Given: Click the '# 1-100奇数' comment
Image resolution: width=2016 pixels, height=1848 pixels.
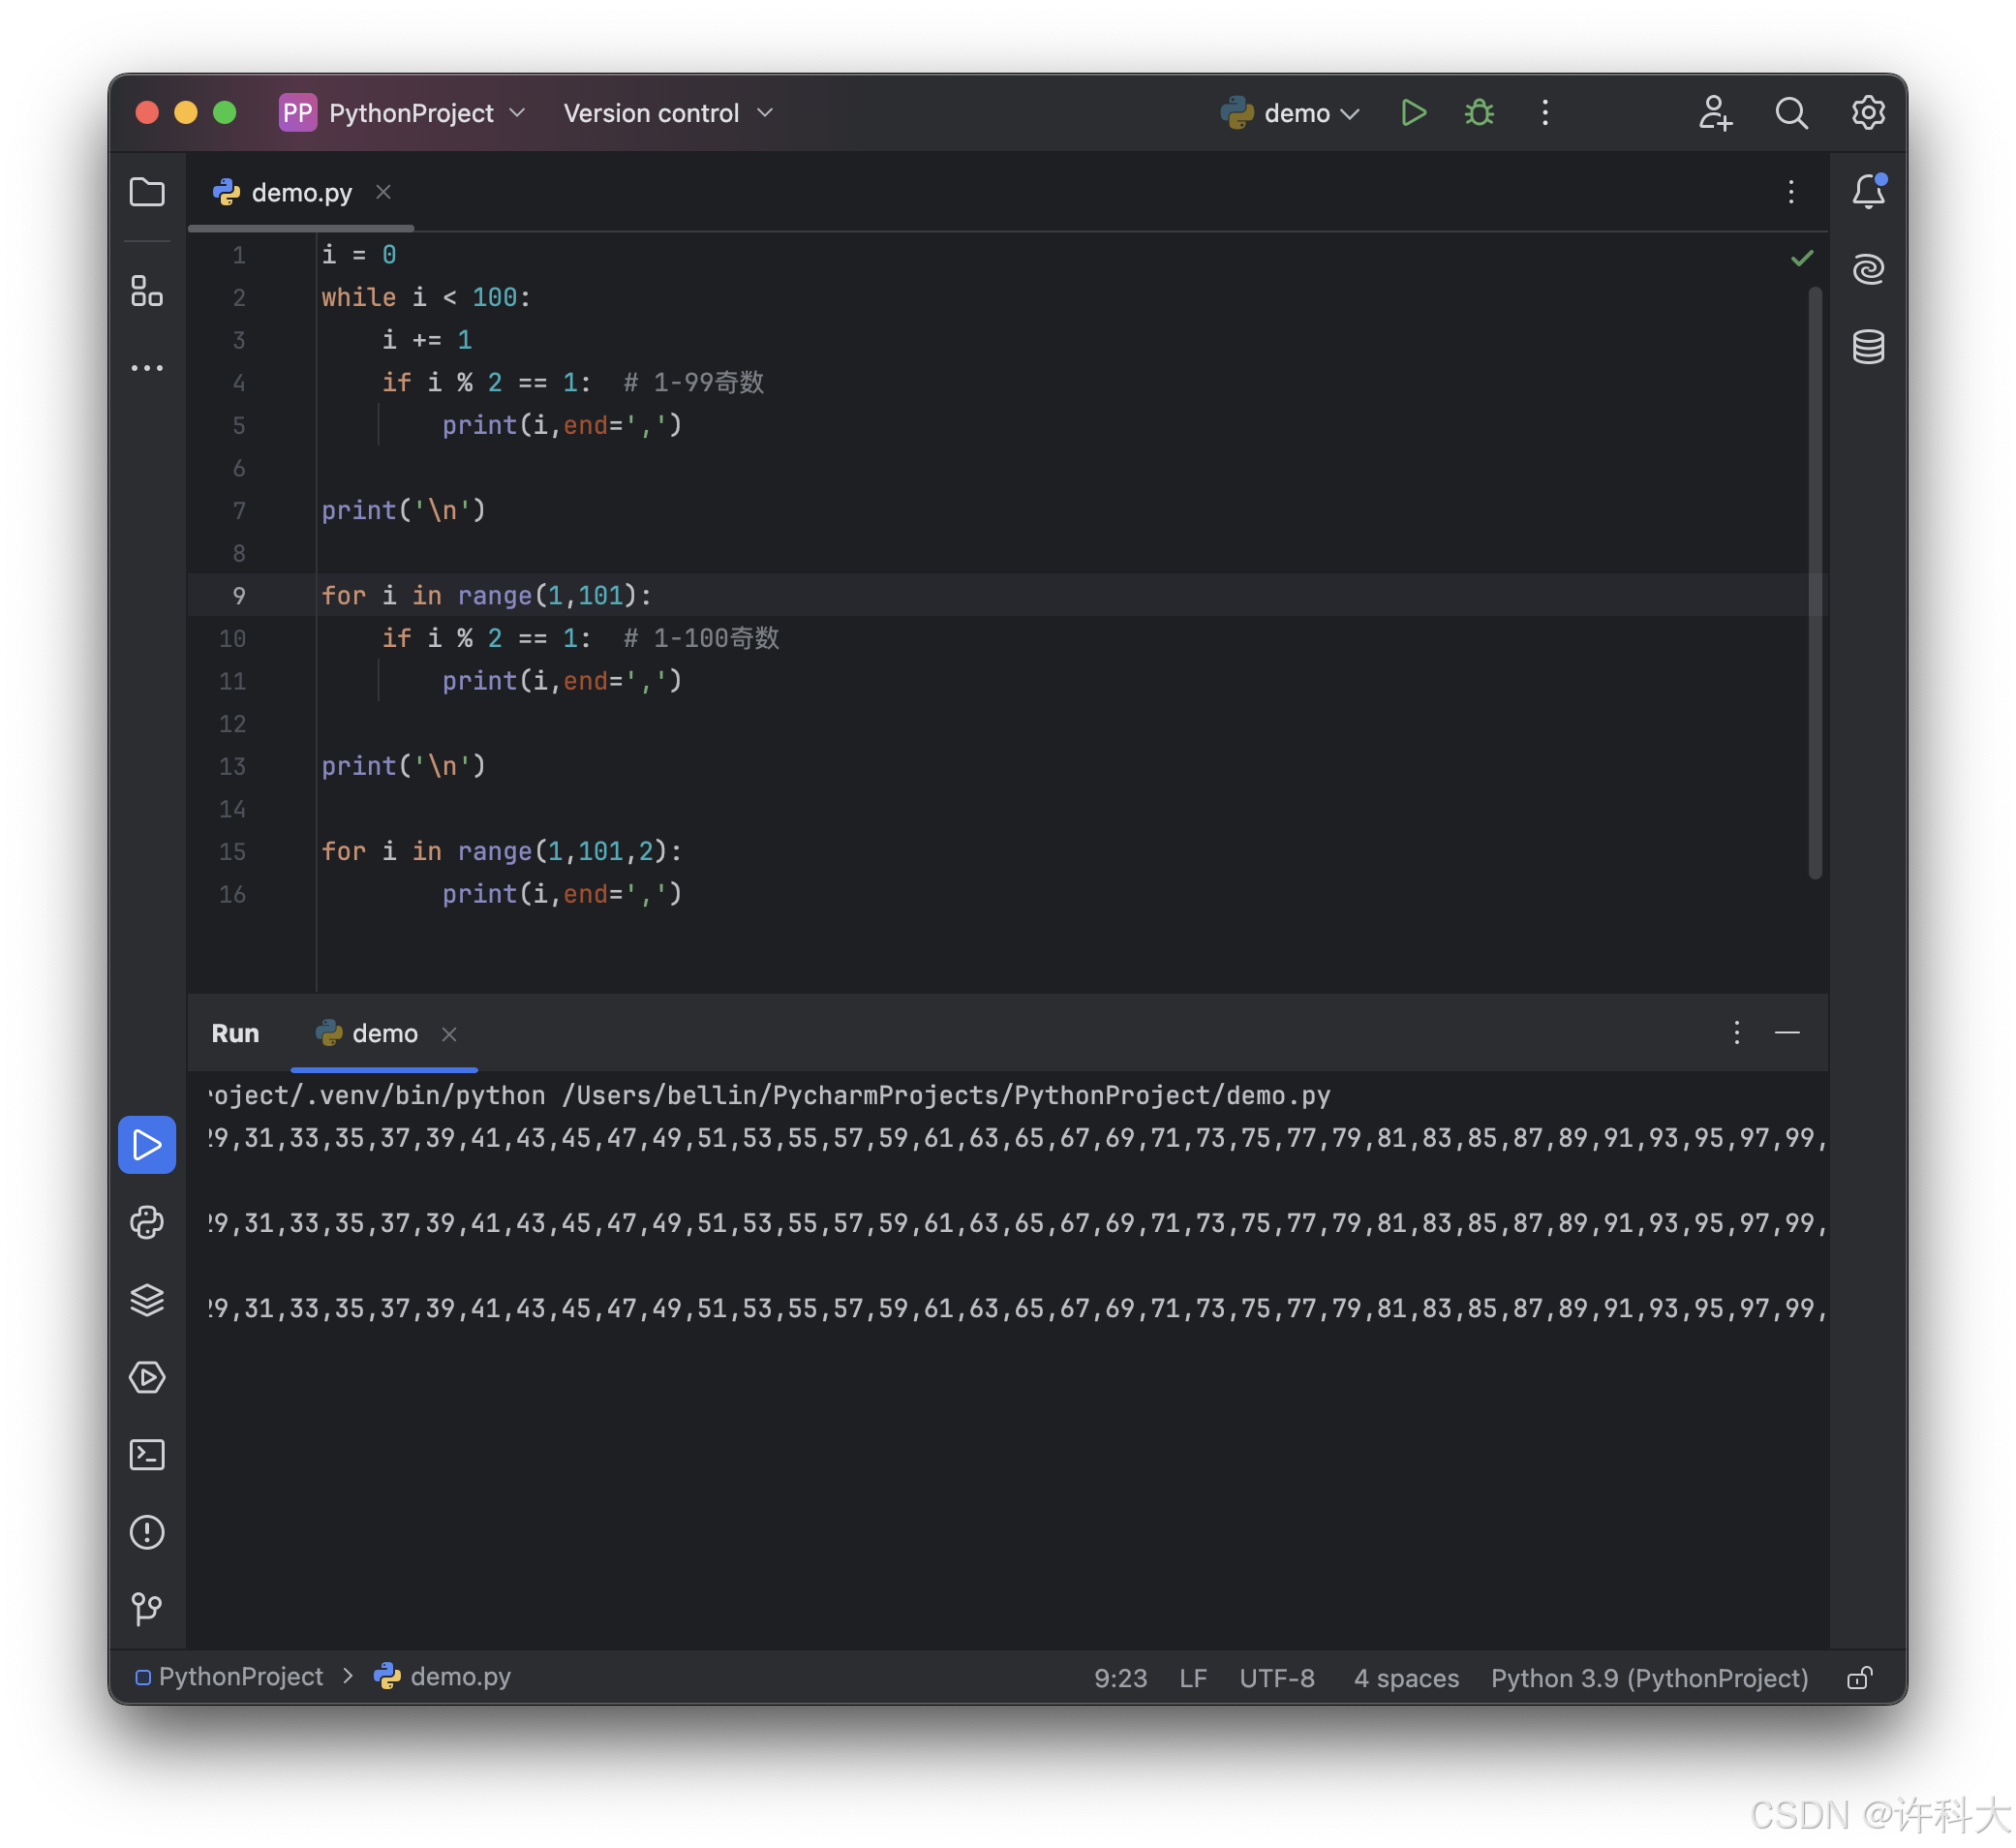Looking at the screenshot, I should [x=700, y=638].
